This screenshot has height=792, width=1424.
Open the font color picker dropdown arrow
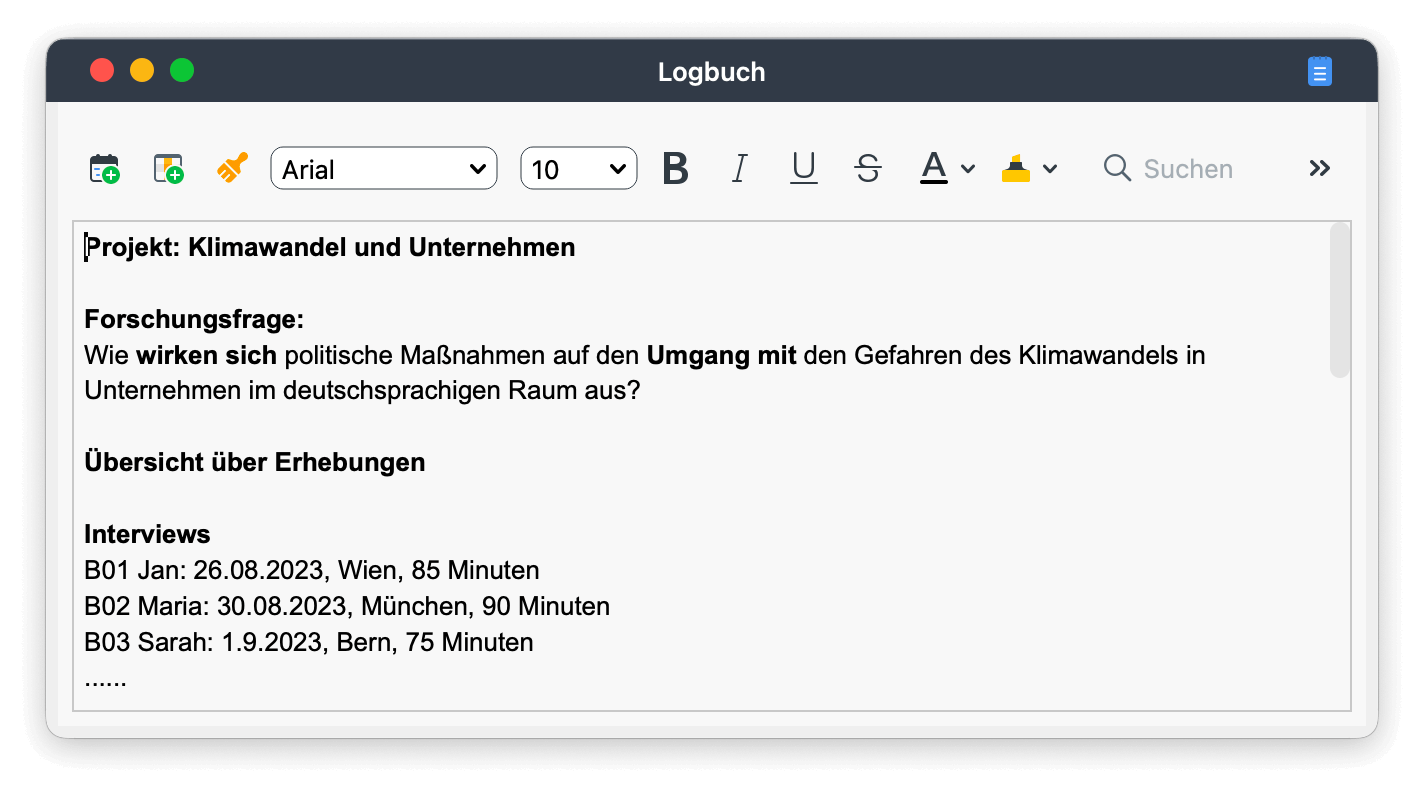(966, 168)
